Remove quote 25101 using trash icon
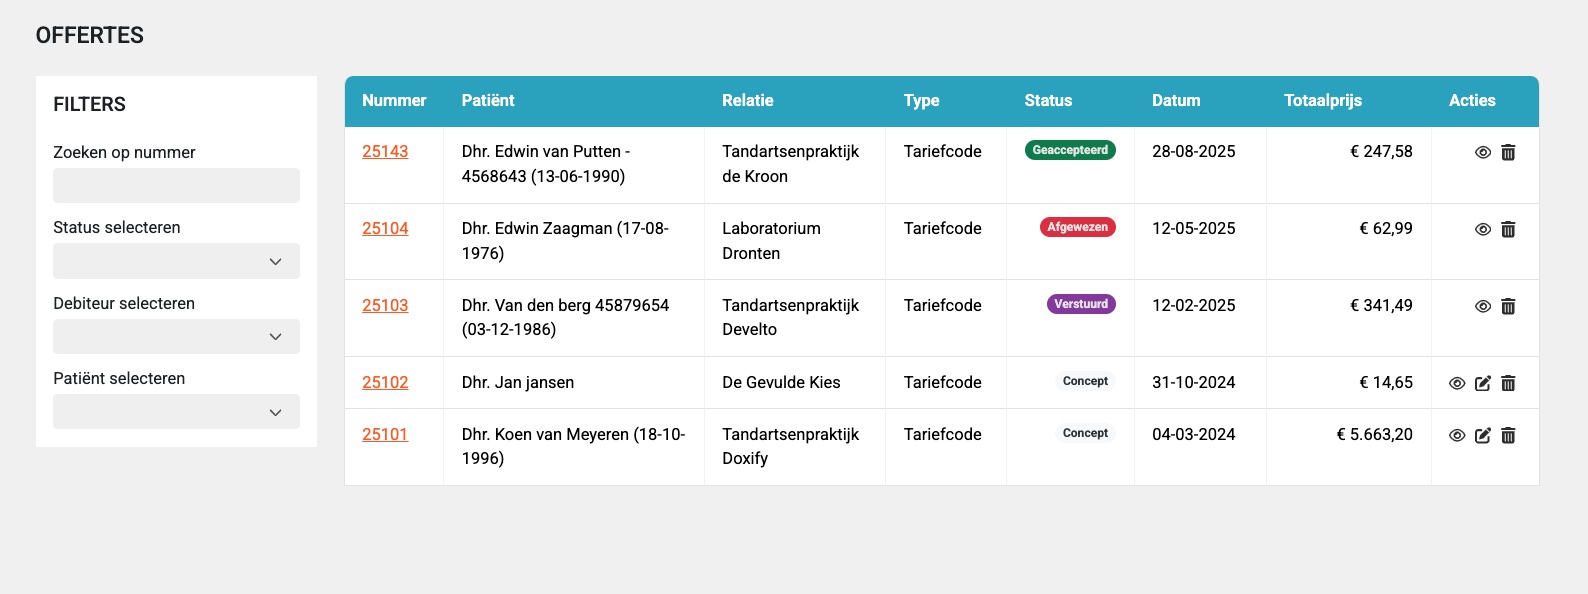This screenshot has width=1588, height=594. point(1508,435)
